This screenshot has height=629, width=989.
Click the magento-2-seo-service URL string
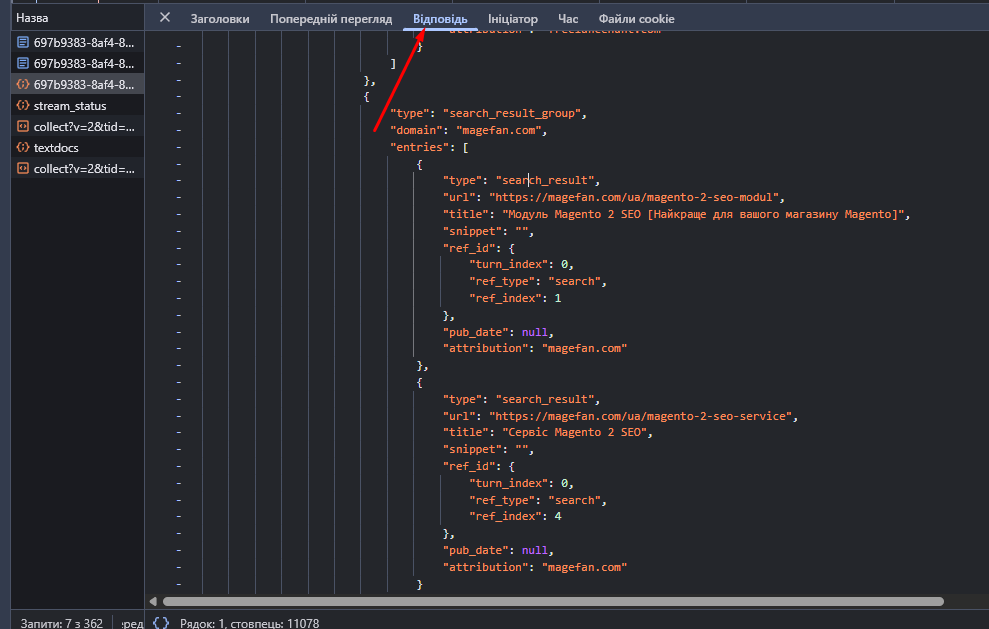click(x=642, y=416)
